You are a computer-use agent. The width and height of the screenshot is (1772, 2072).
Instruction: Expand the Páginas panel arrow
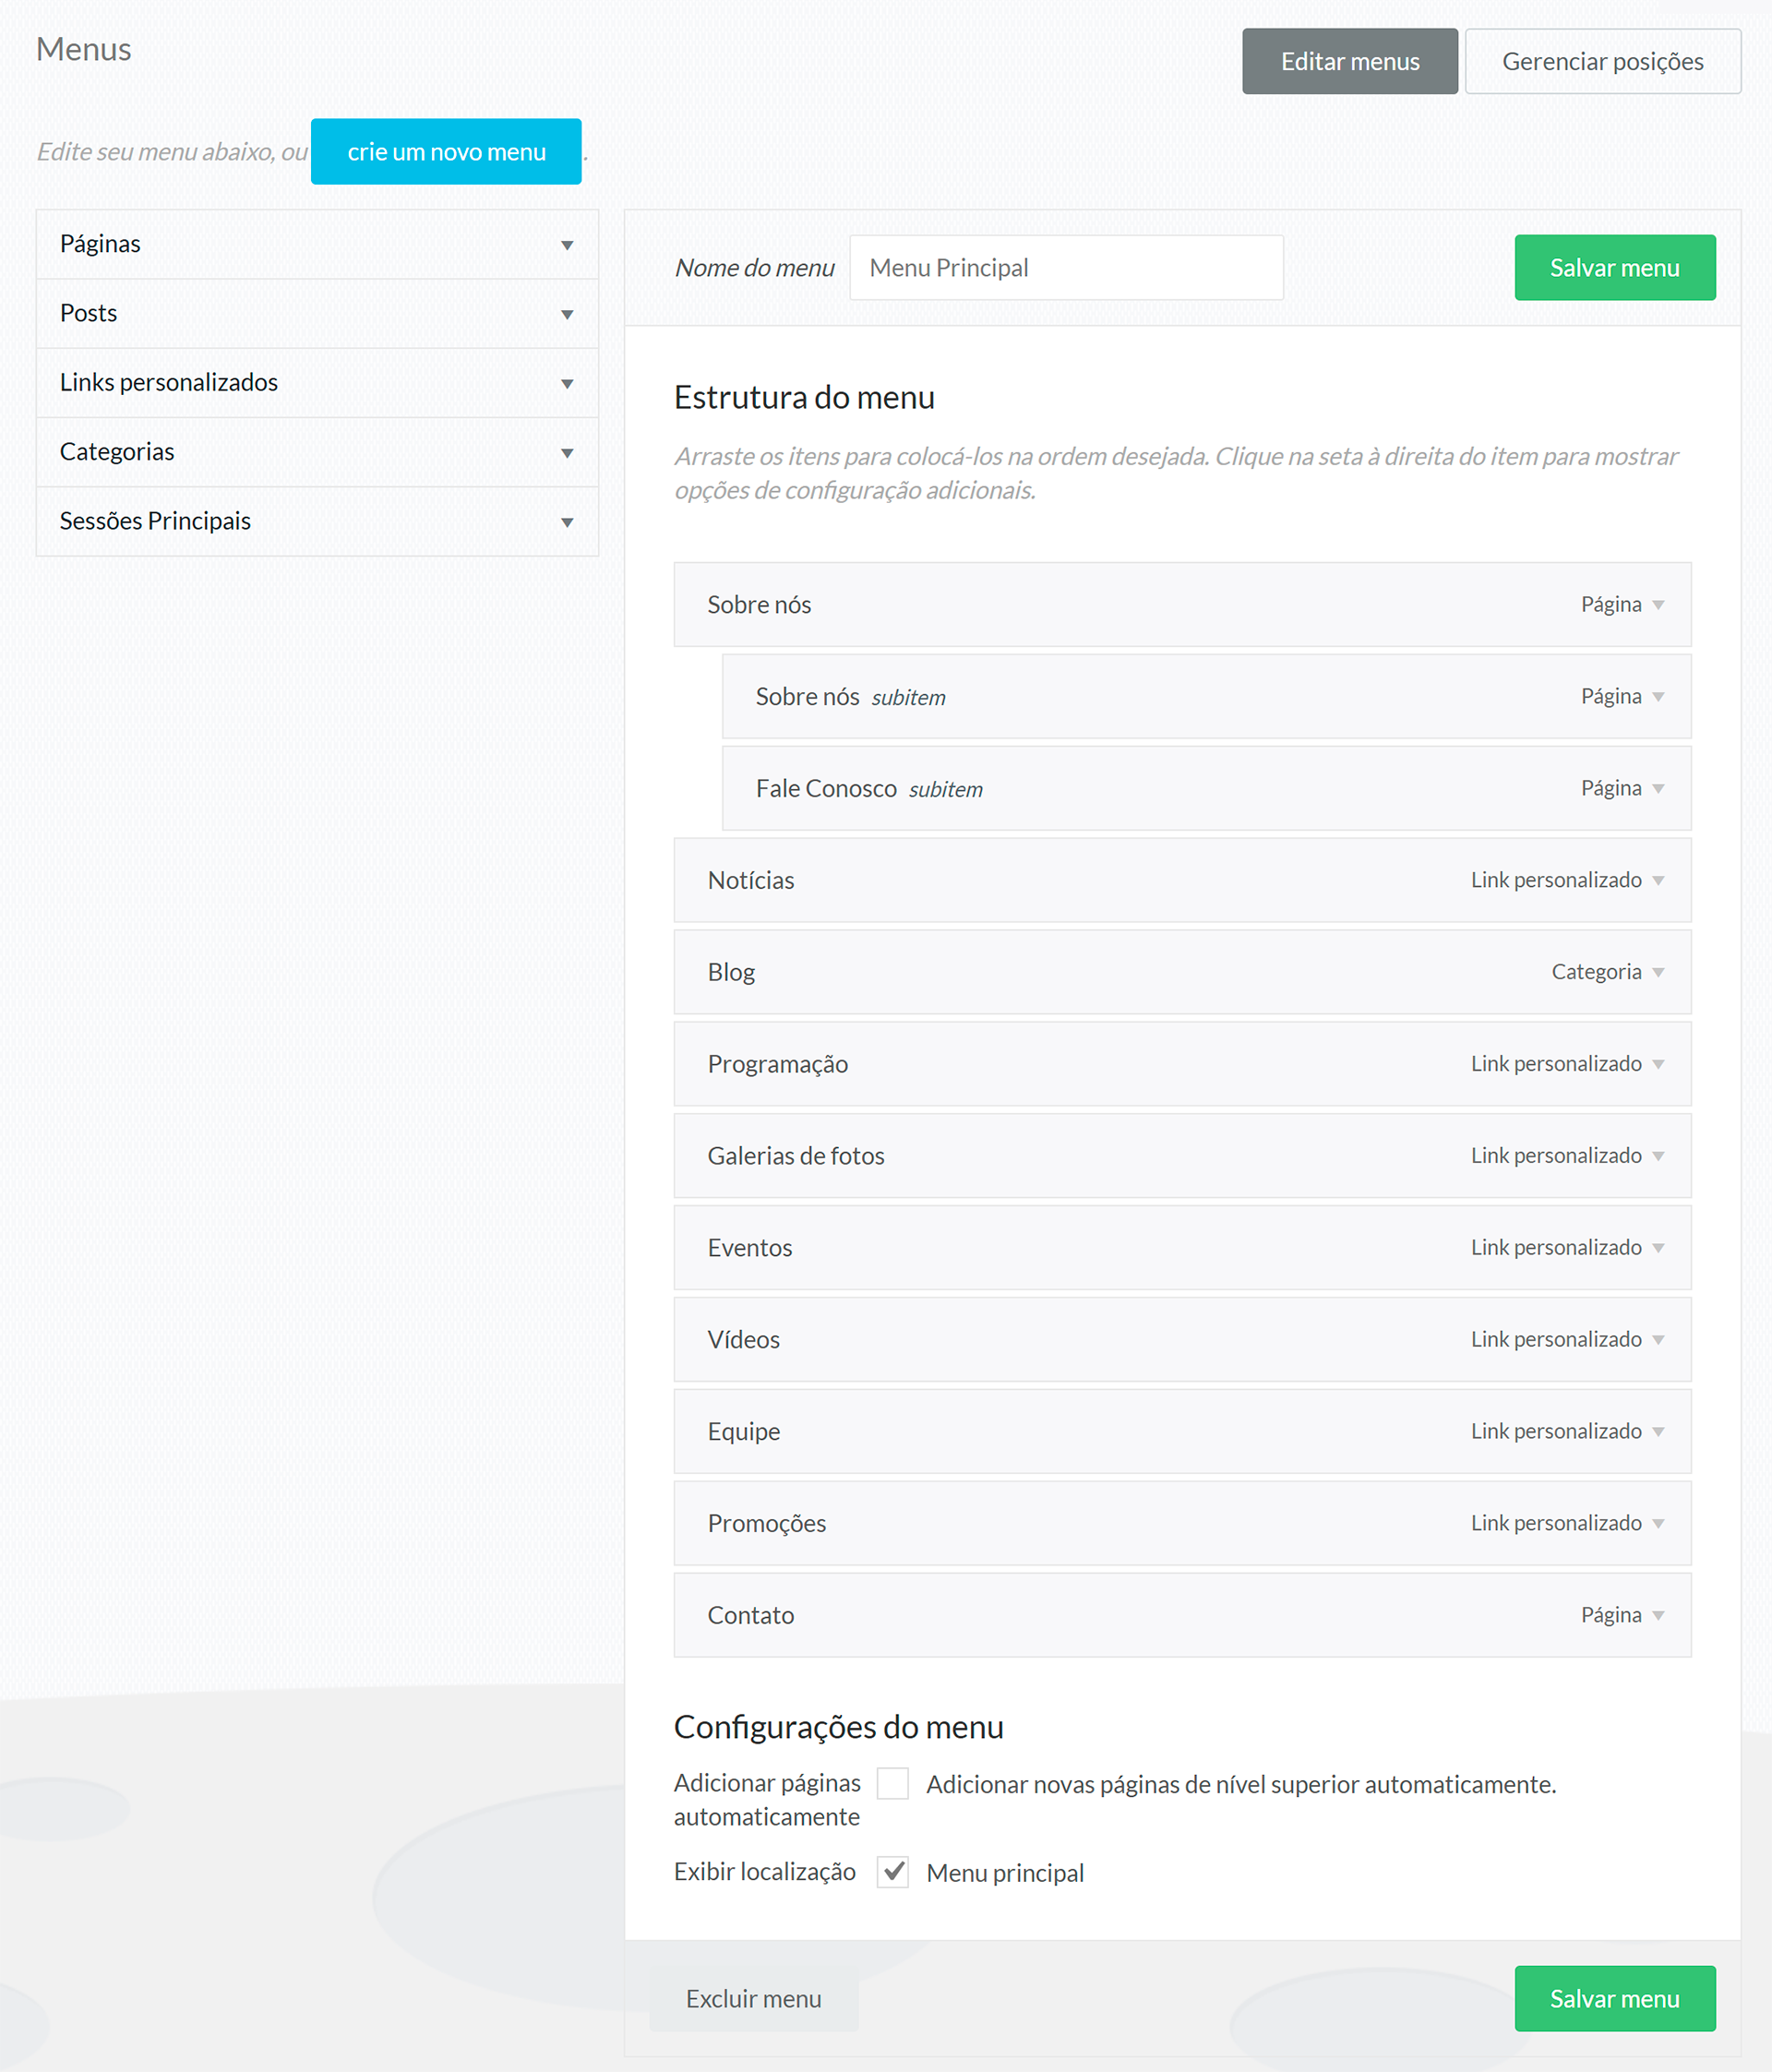(x=567, y=245)
